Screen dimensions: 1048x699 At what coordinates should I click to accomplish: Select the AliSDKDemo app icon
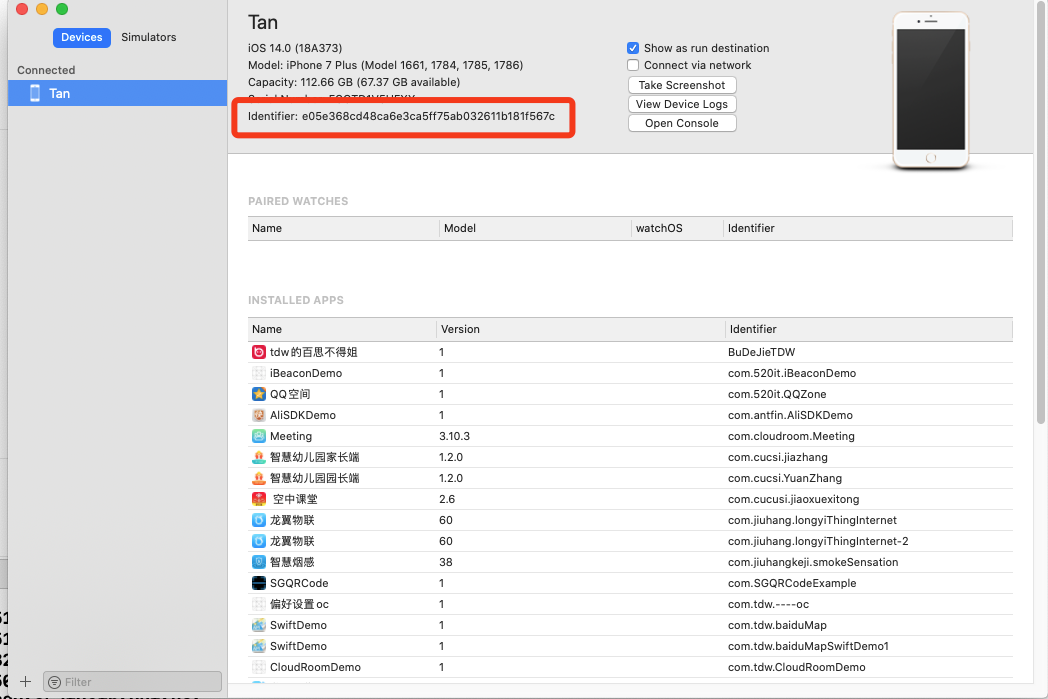(254, 415)
